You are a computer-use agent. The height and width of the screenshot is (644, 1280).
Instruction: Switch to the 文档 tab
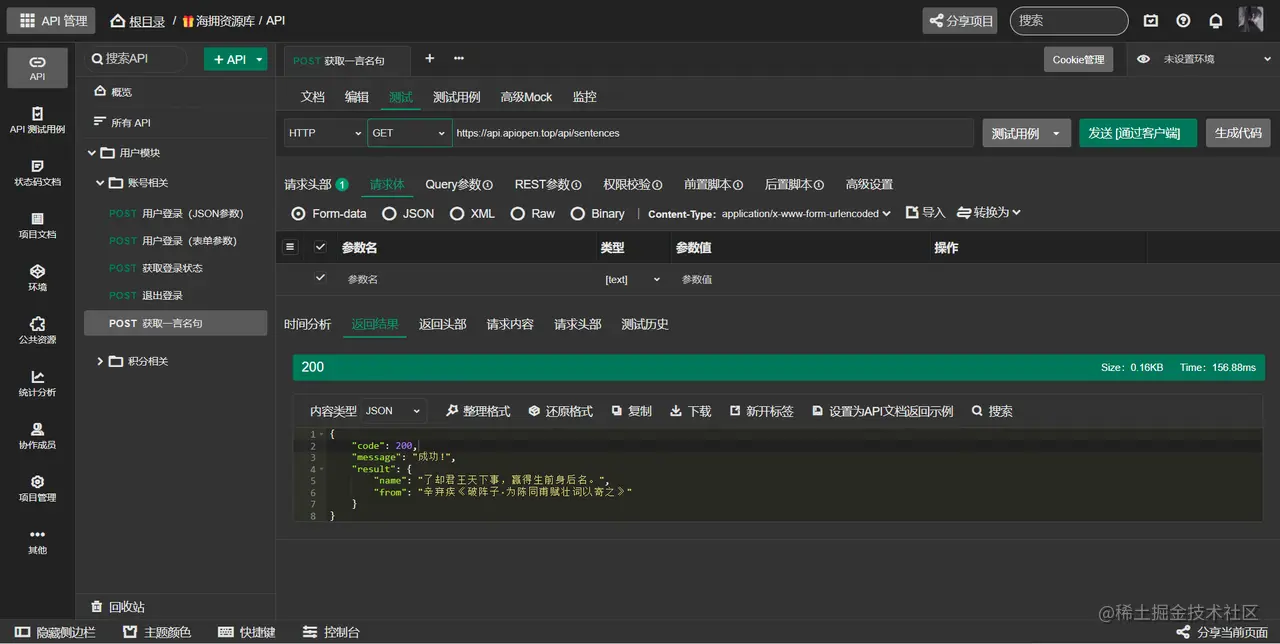click(x=313, y=97)
